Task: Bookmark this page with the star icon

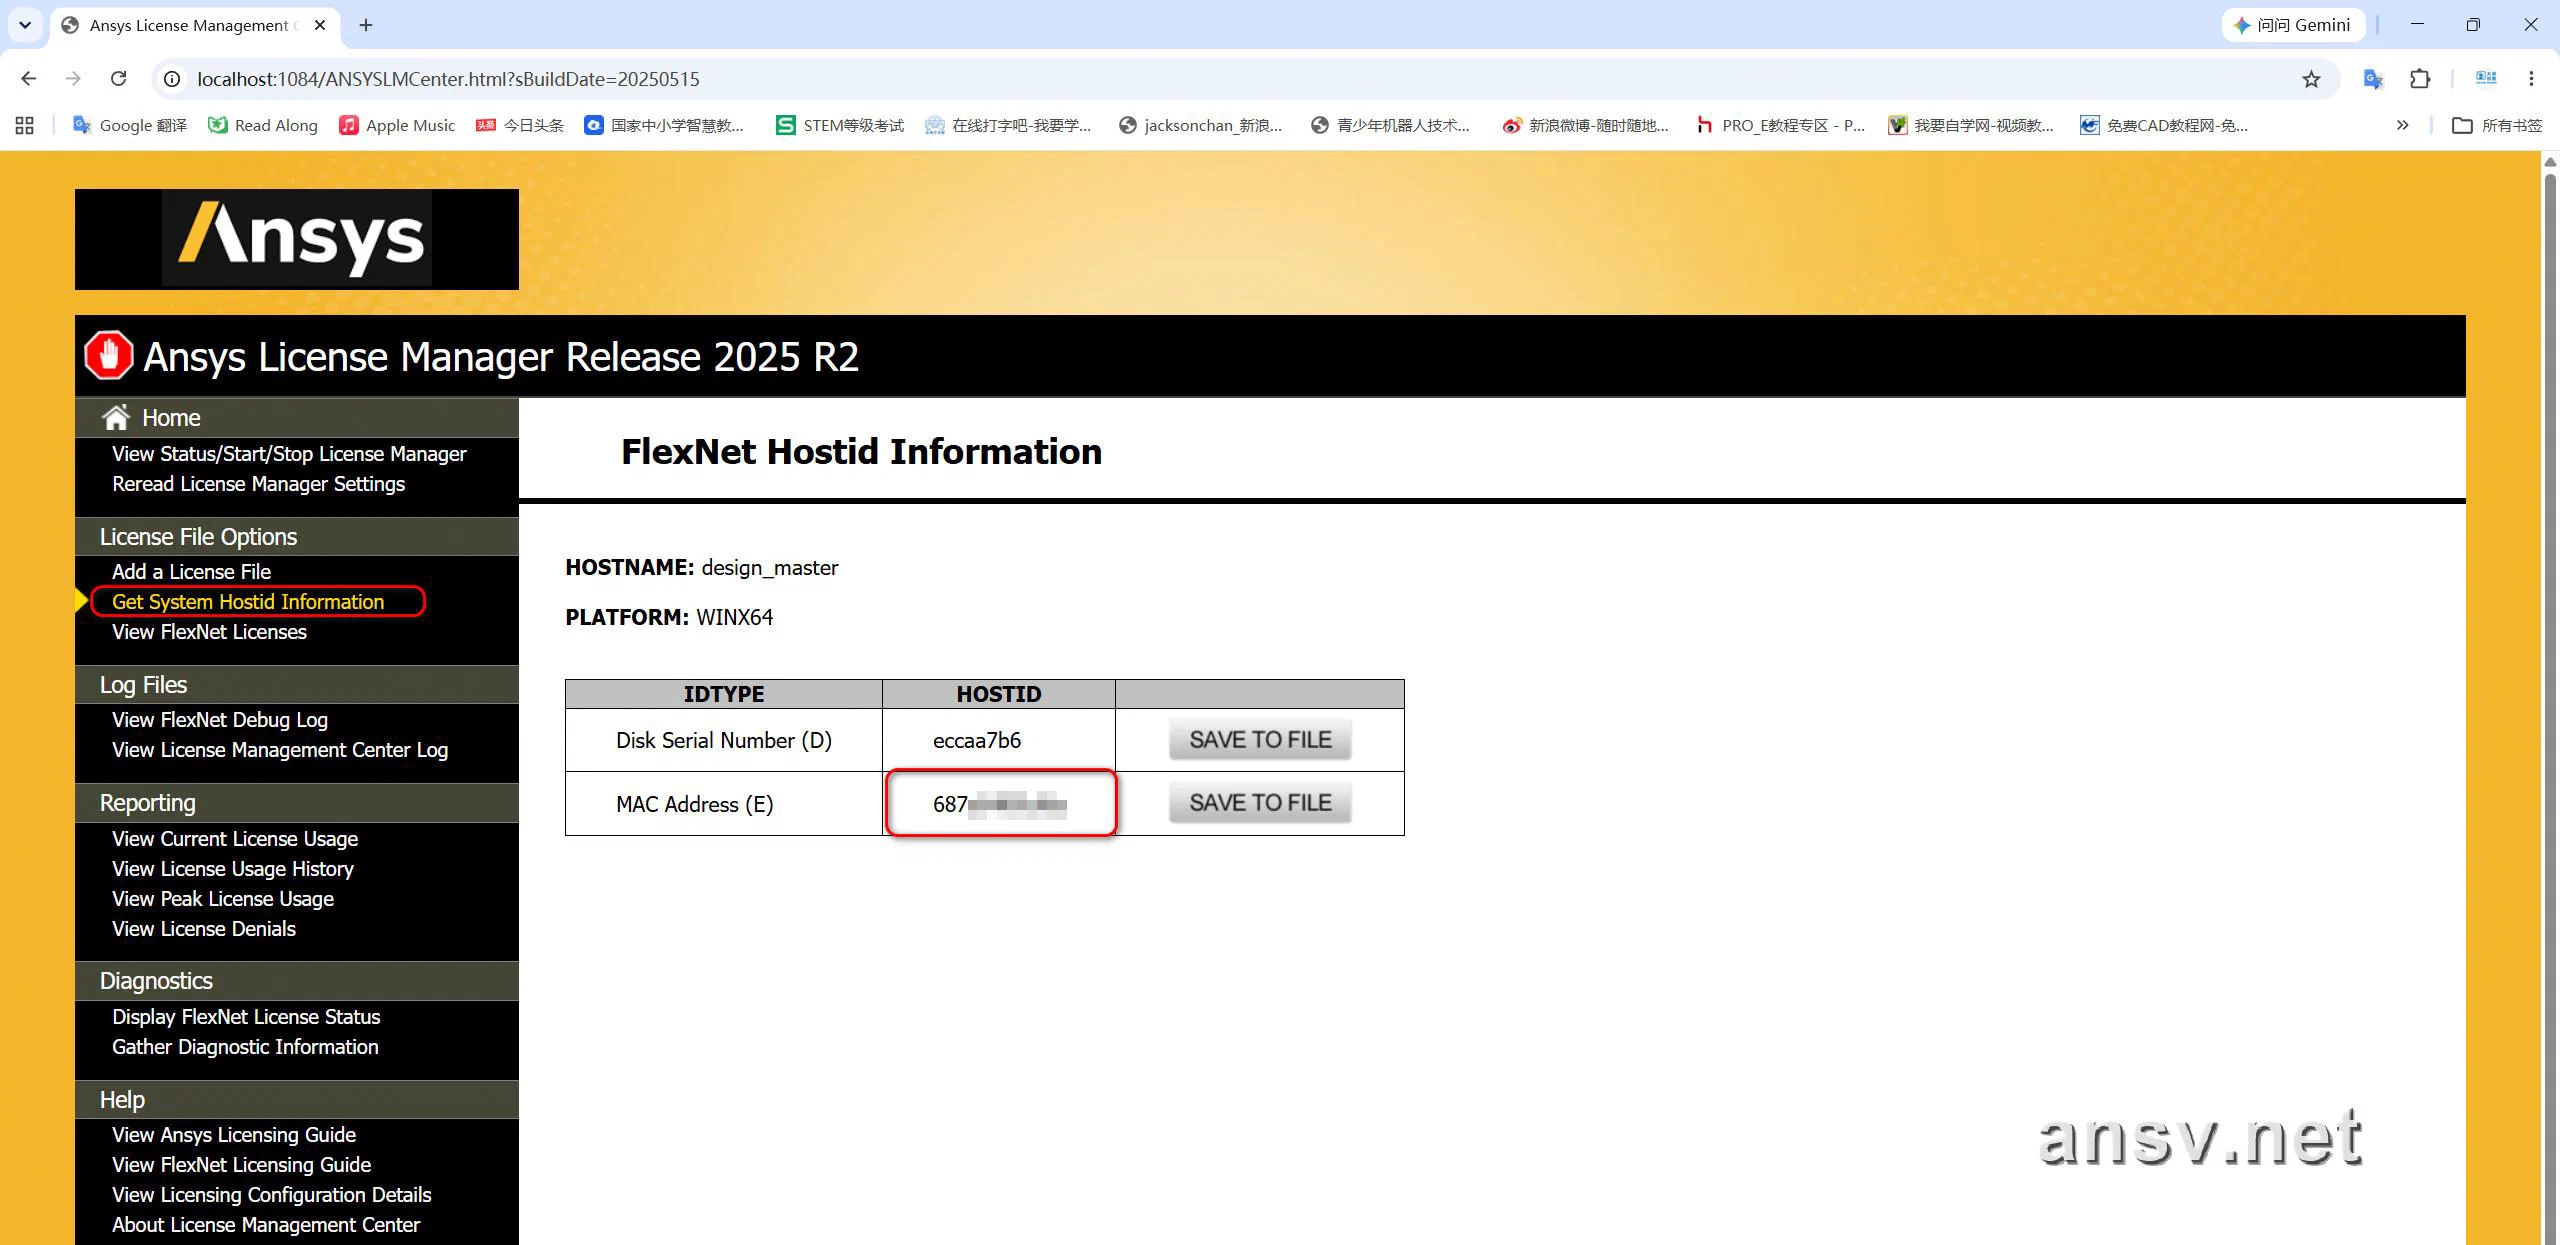Action: 2311,79
